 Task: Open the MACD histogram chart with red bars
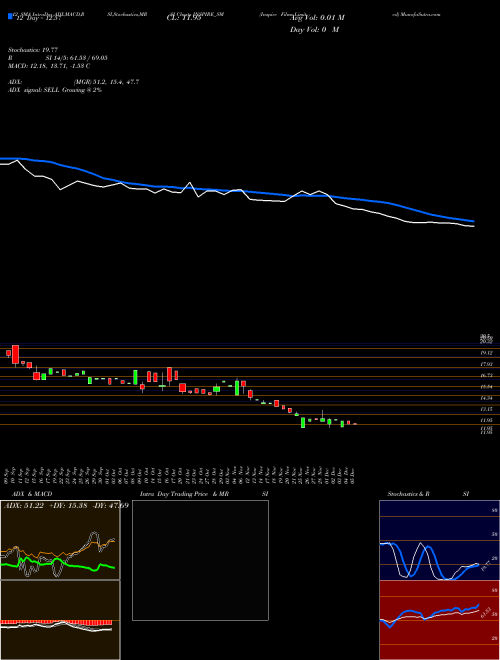point(60,620)
